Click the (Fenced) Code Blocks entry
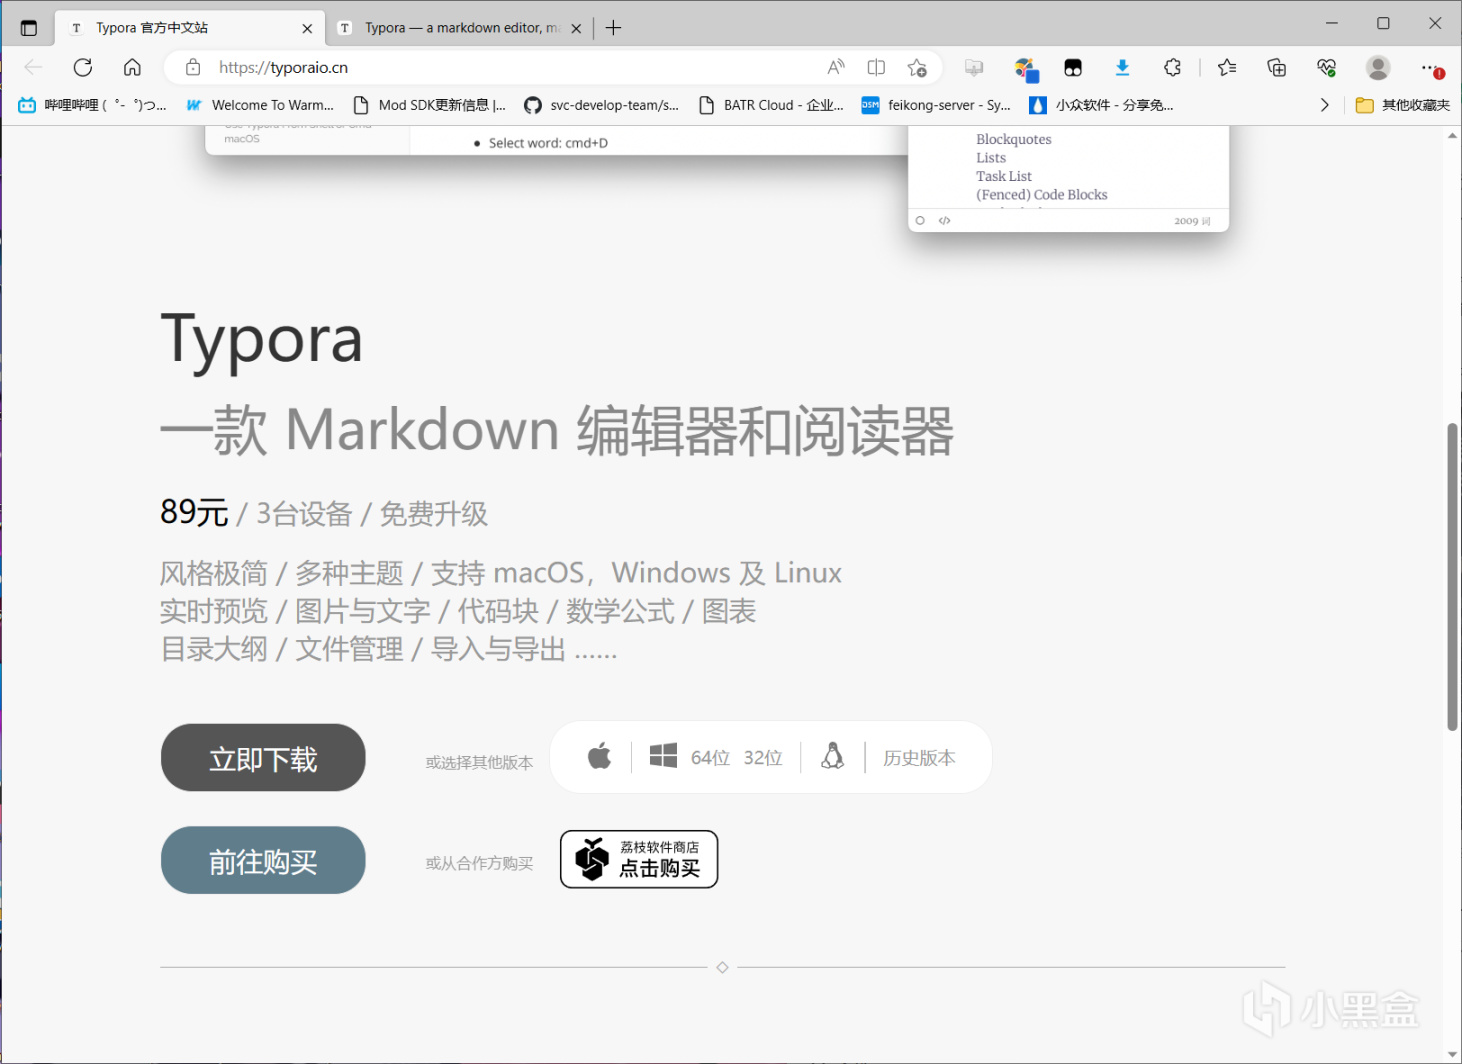This screenshot has width=1462, height=1064. tap(1042, 195)
